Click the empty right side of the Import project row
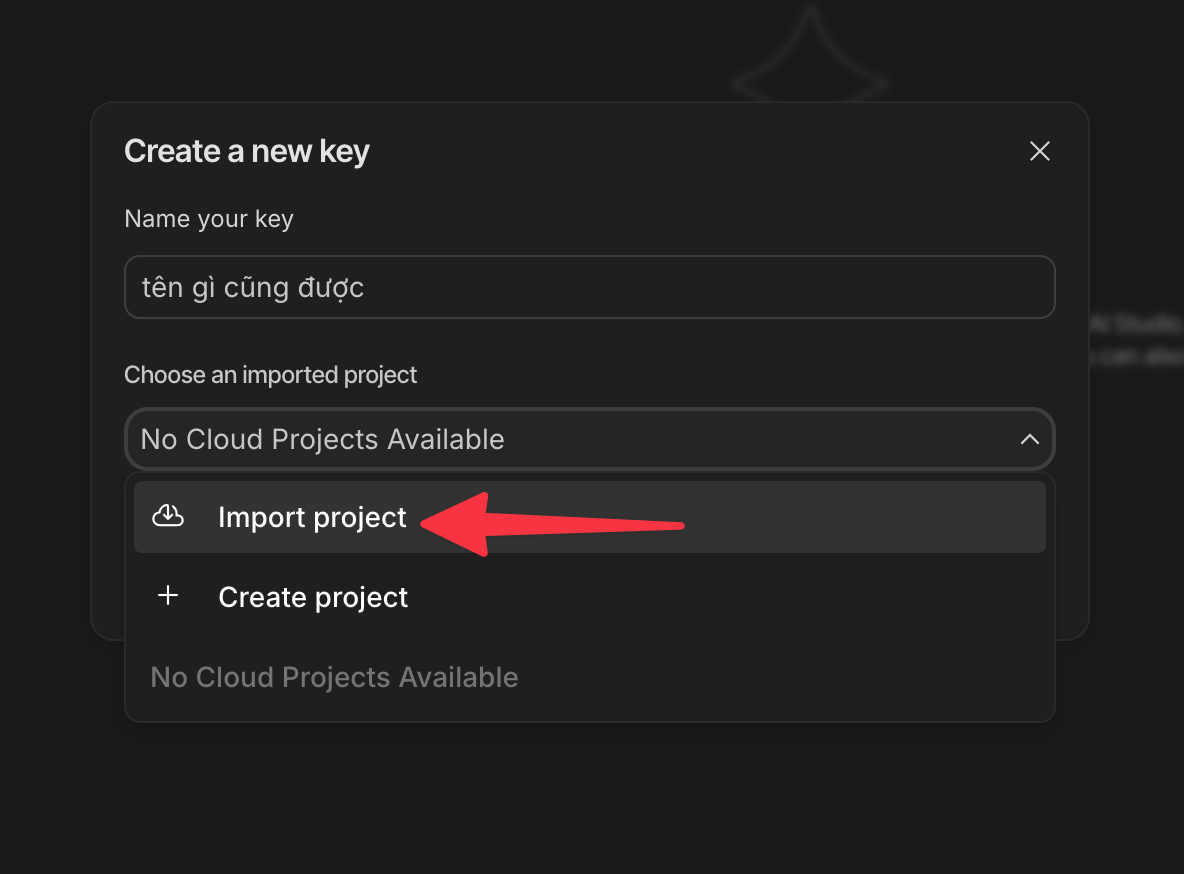Viewport: 1184px width, 874px height. (860, 517)
